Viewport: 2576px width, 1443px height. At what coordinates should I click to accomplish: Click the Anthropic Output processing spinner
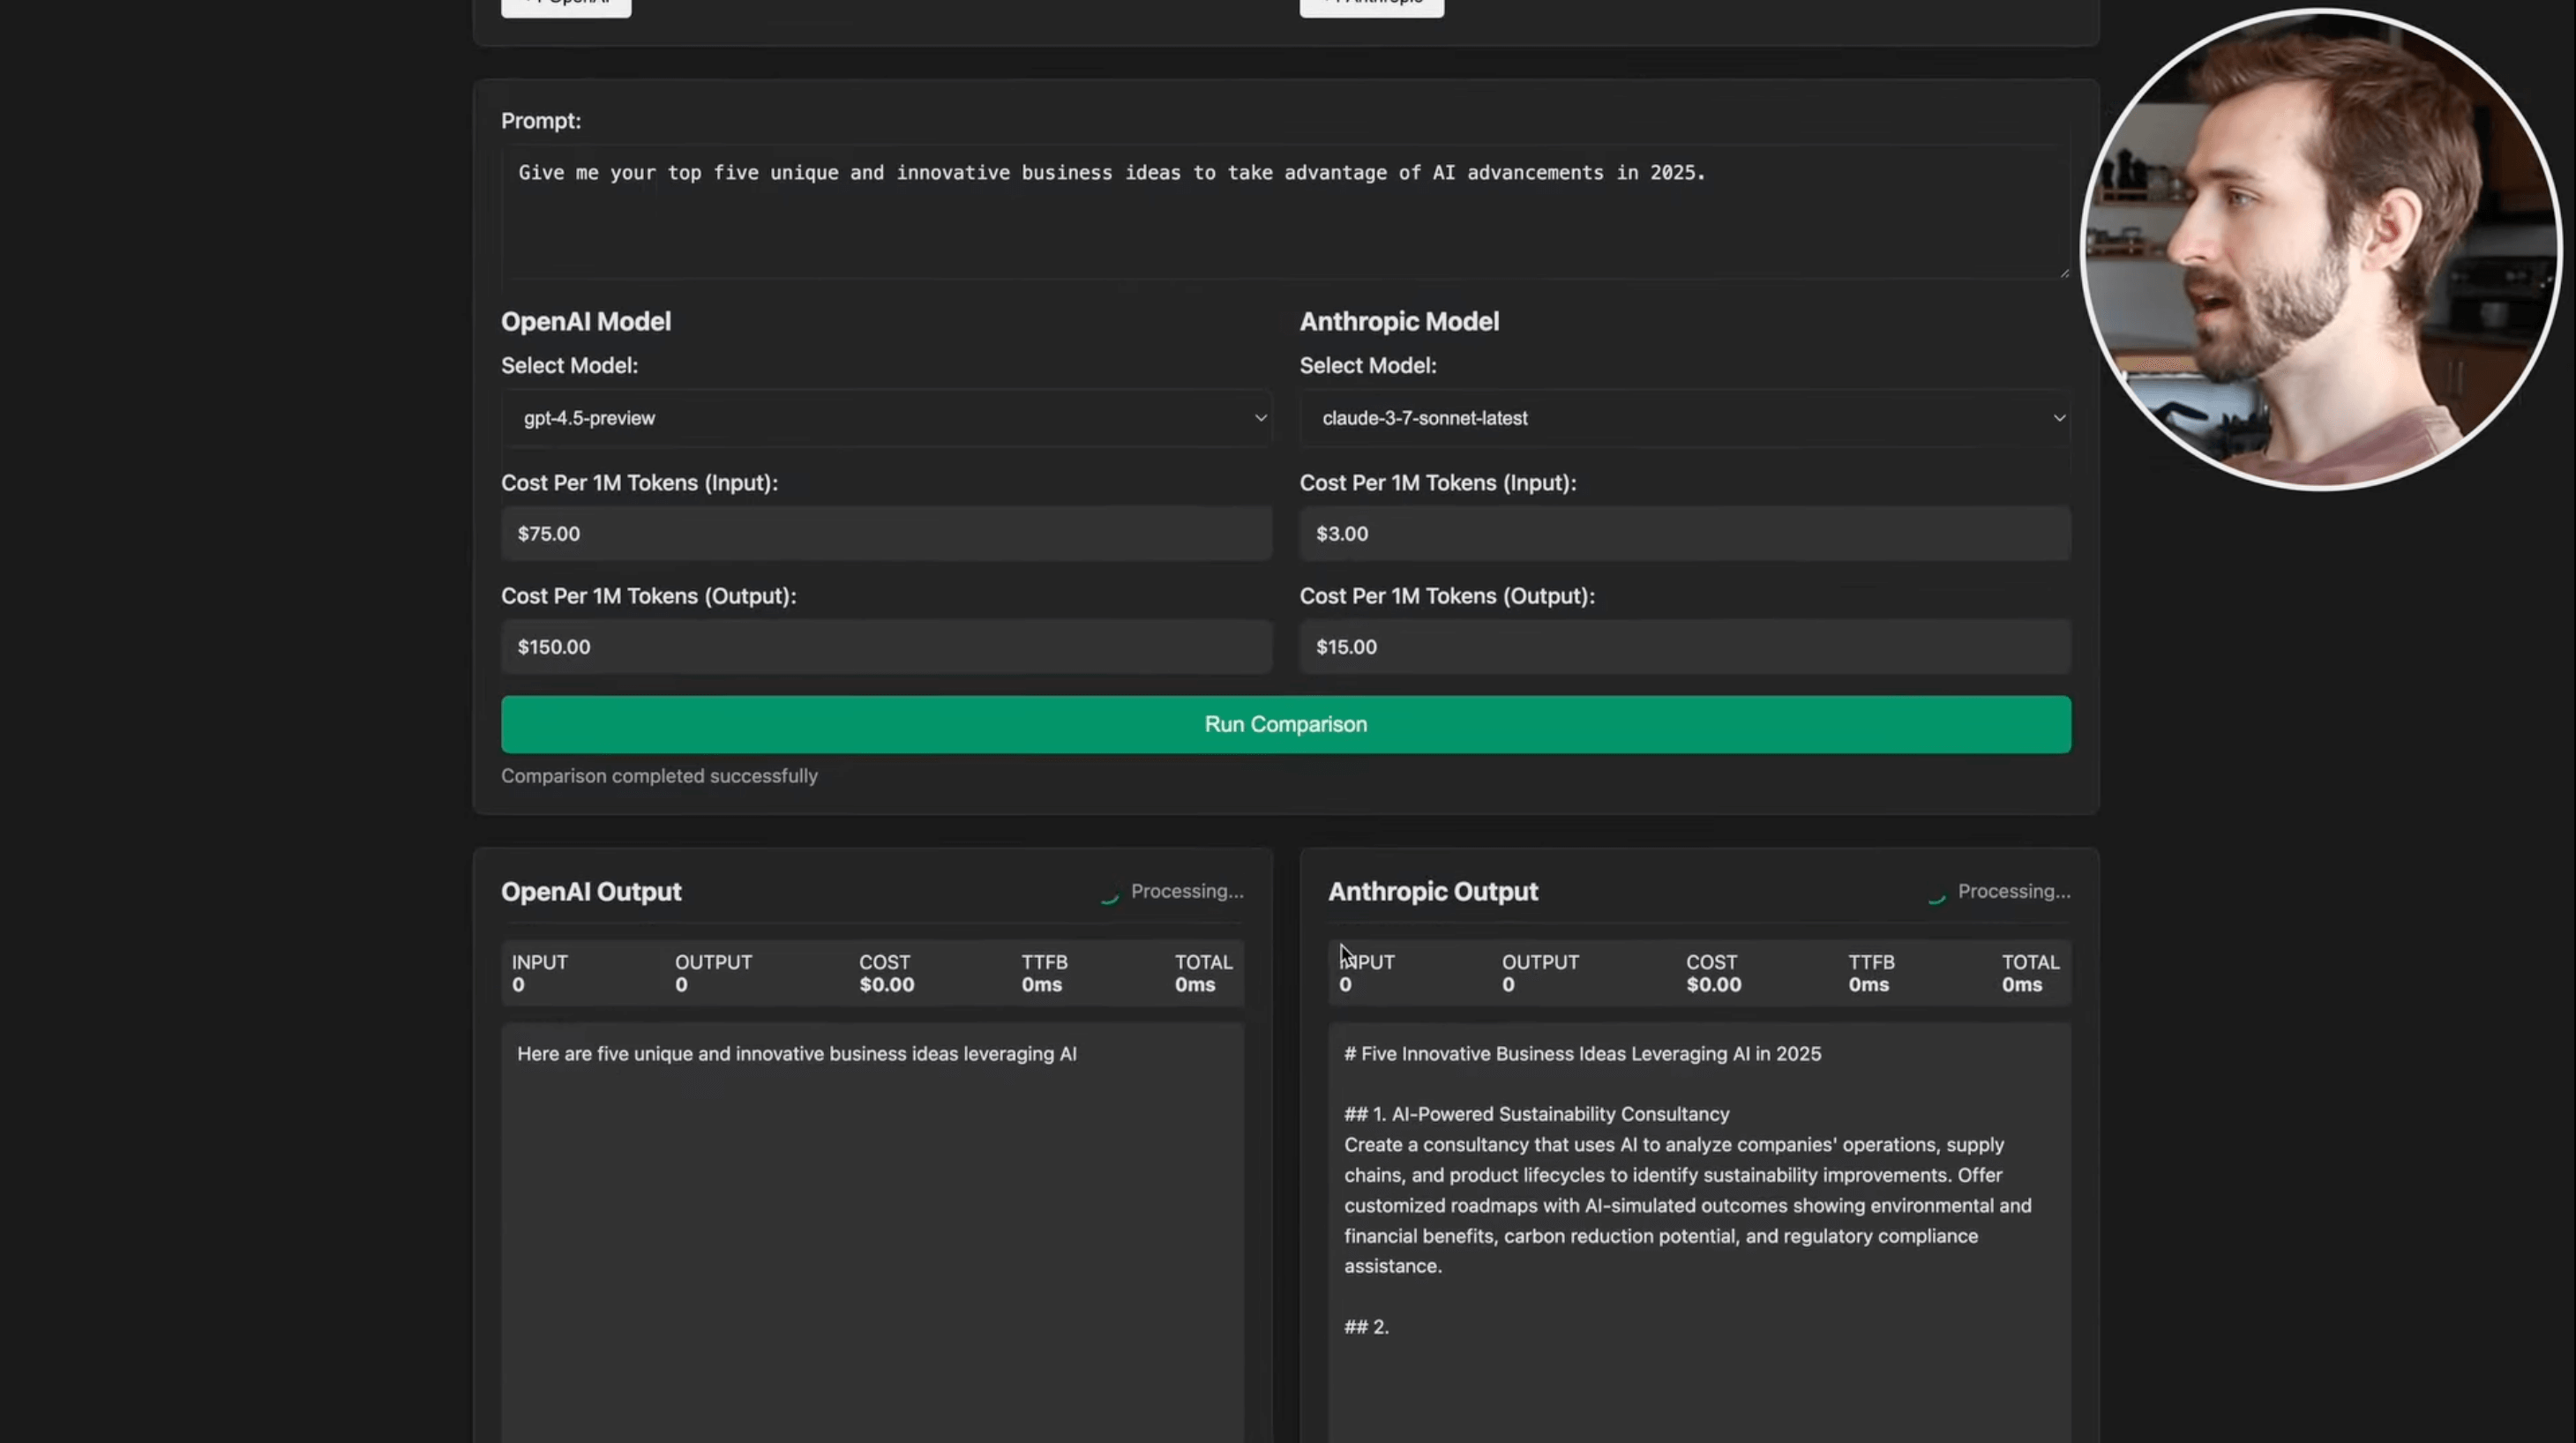[1936, 893]
